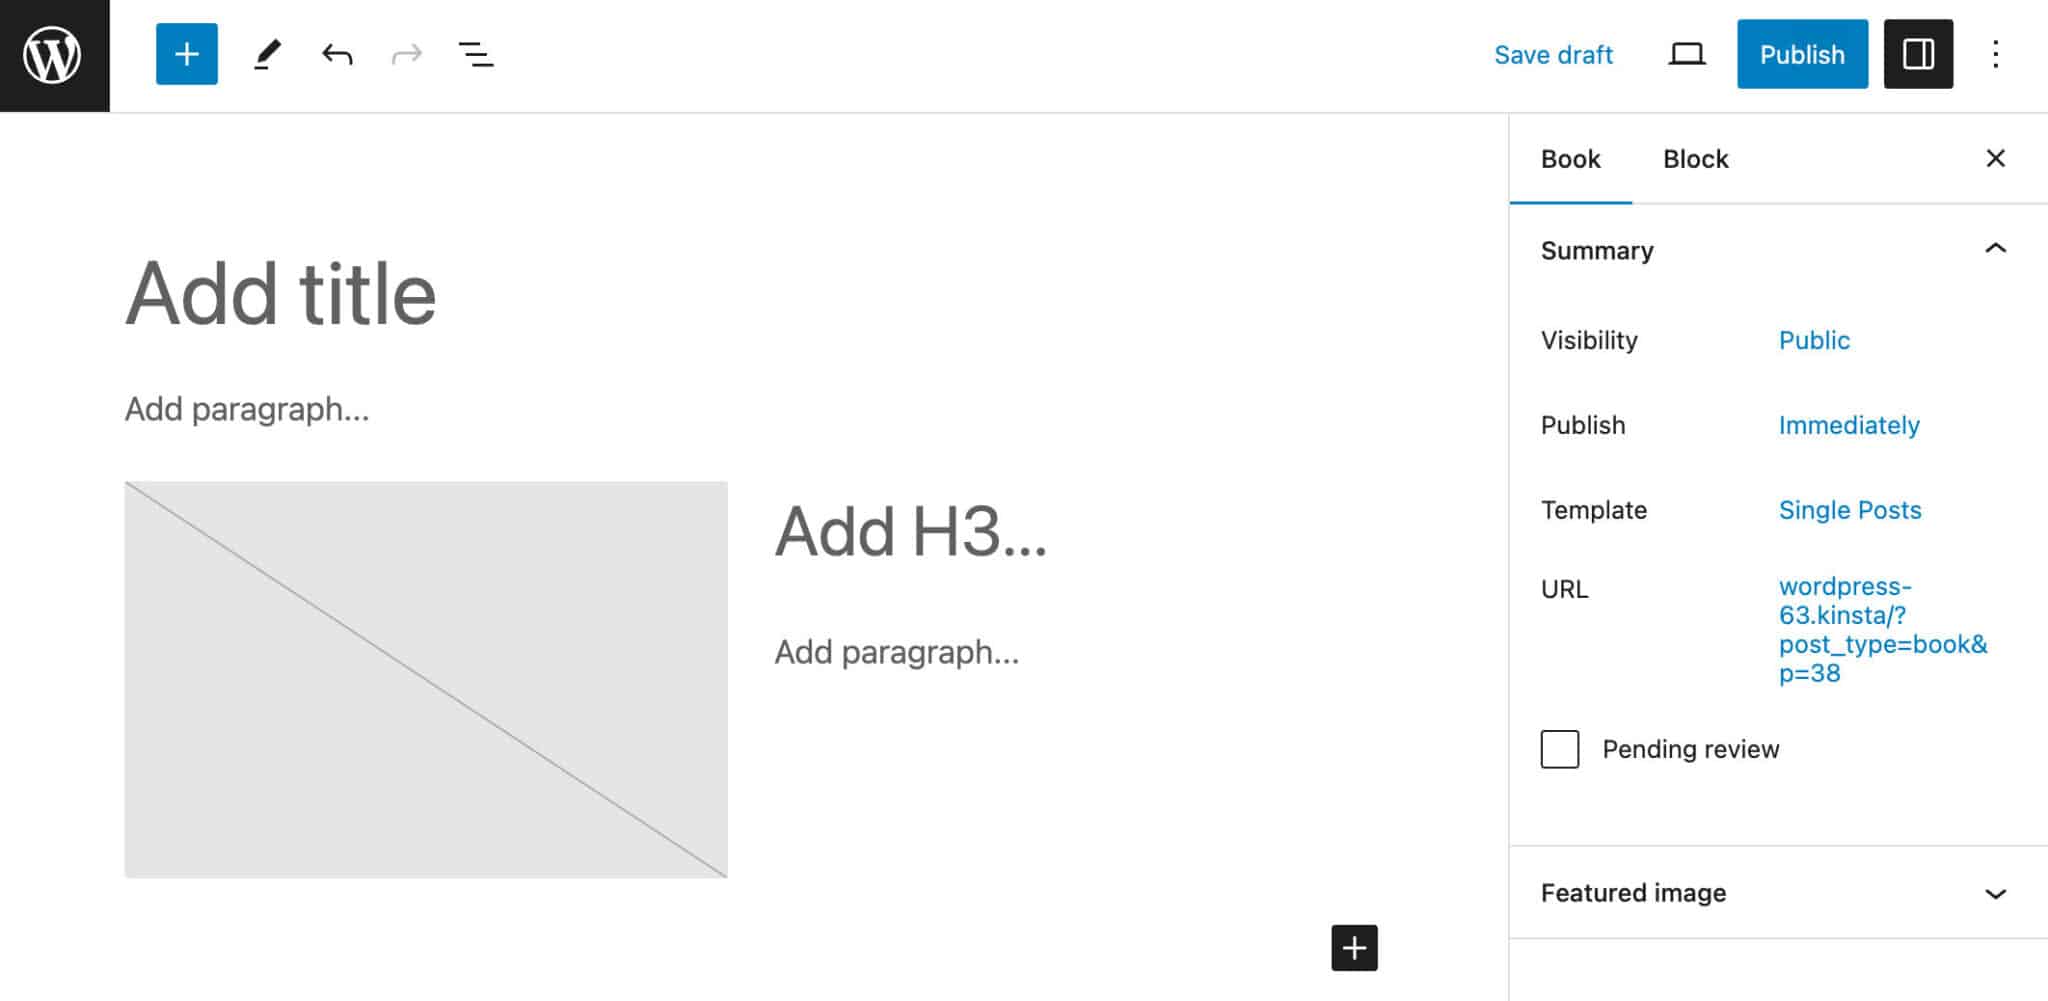2048x1001 pixels.
Task: Switch to the Block tab
Action: [x=1694, y=159]
